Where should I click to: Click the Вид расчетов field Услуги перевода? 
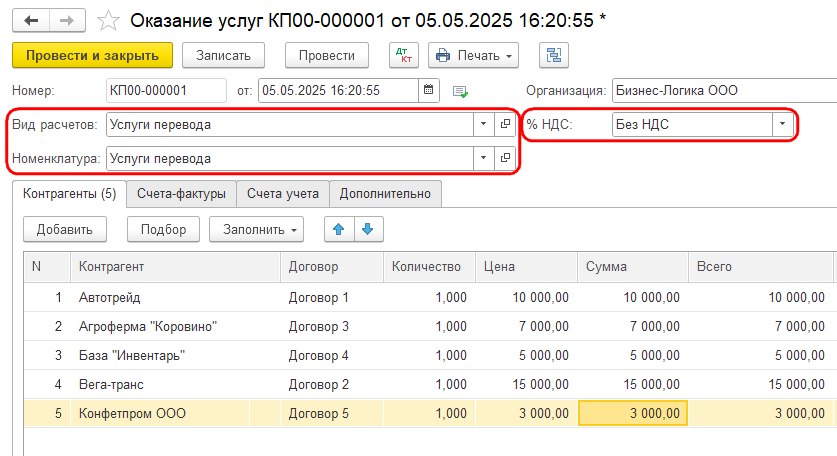pyautogui.click(x=290, y=124)
